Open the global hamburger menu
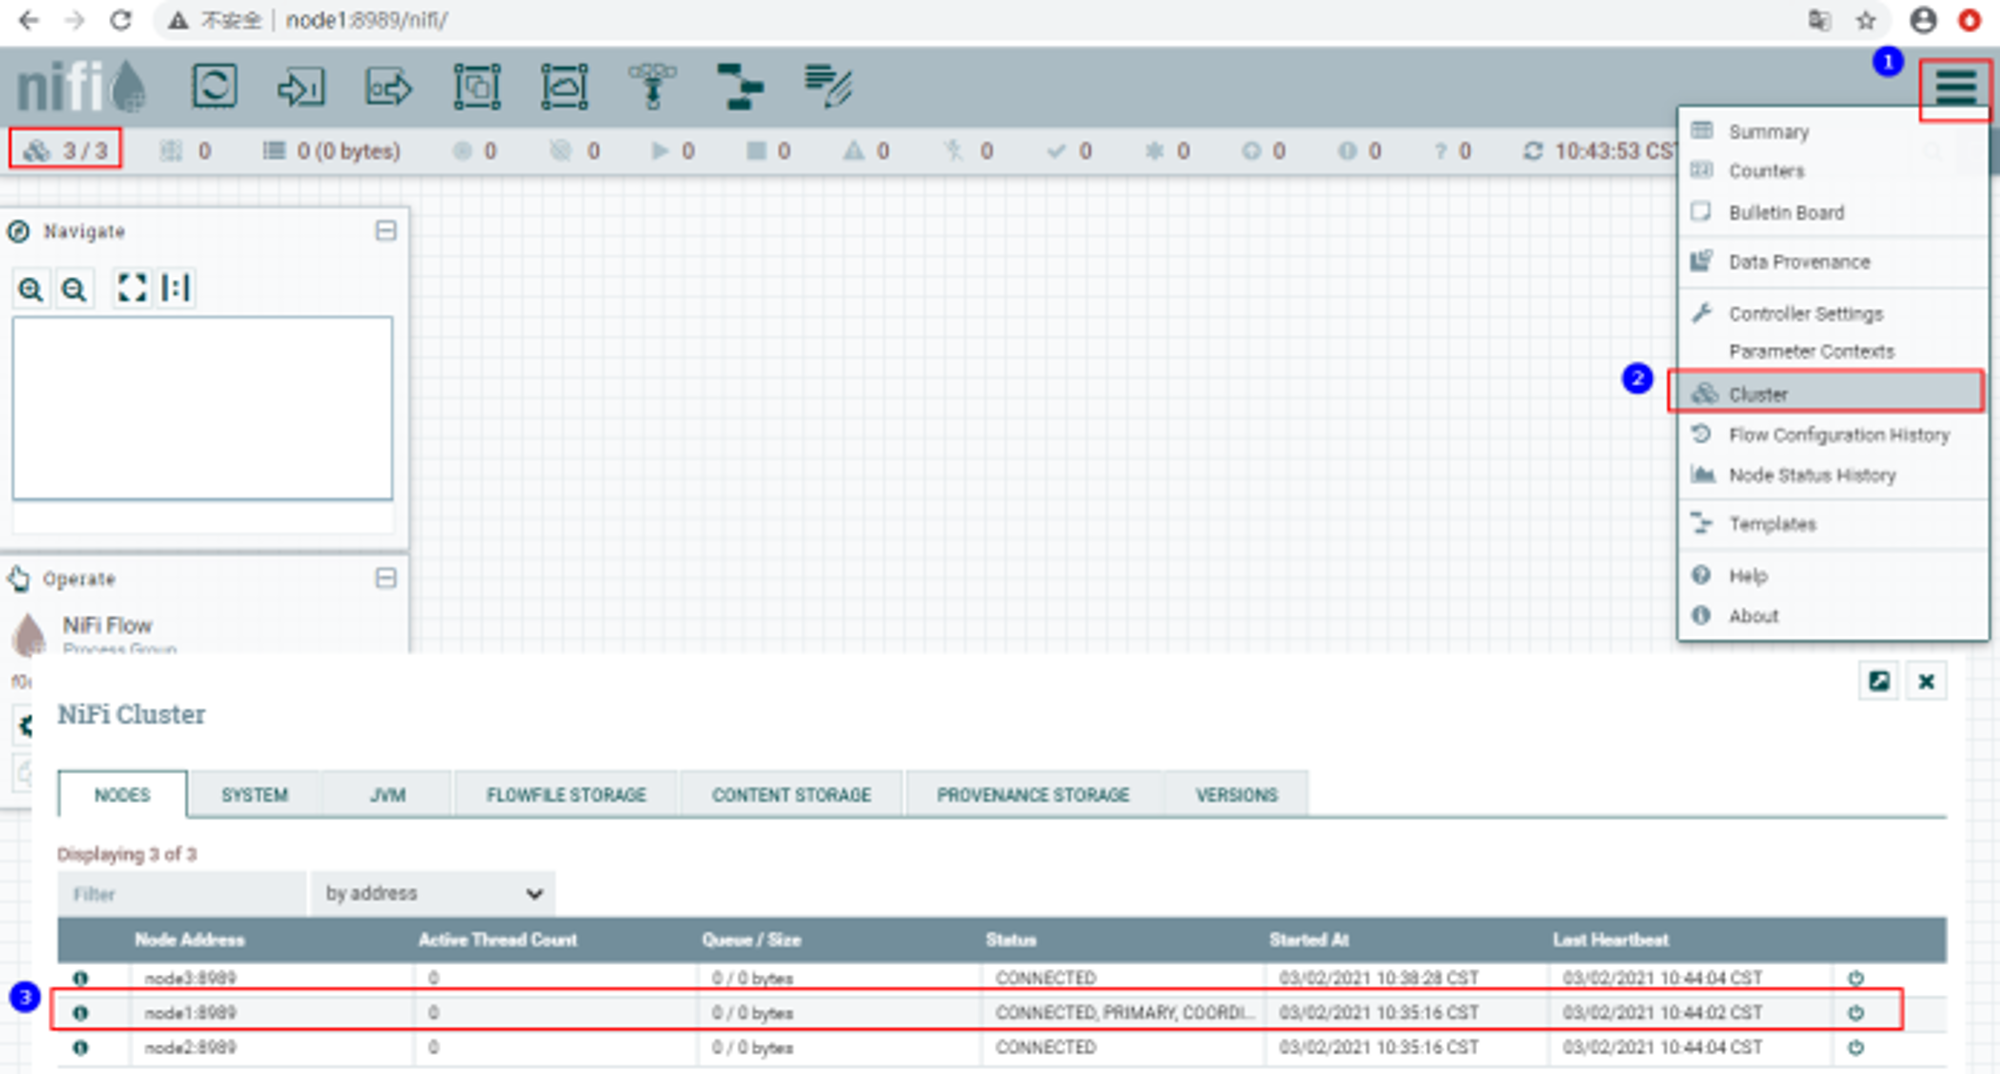2000x1074 pixels. (x=1956, y=88)
